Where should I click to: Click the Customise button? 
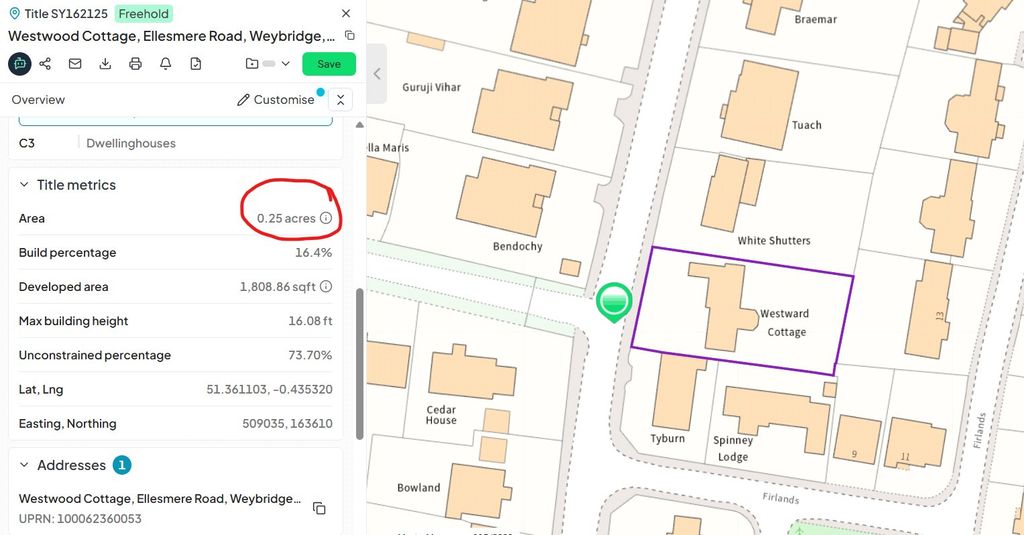[x=276, y=100]
